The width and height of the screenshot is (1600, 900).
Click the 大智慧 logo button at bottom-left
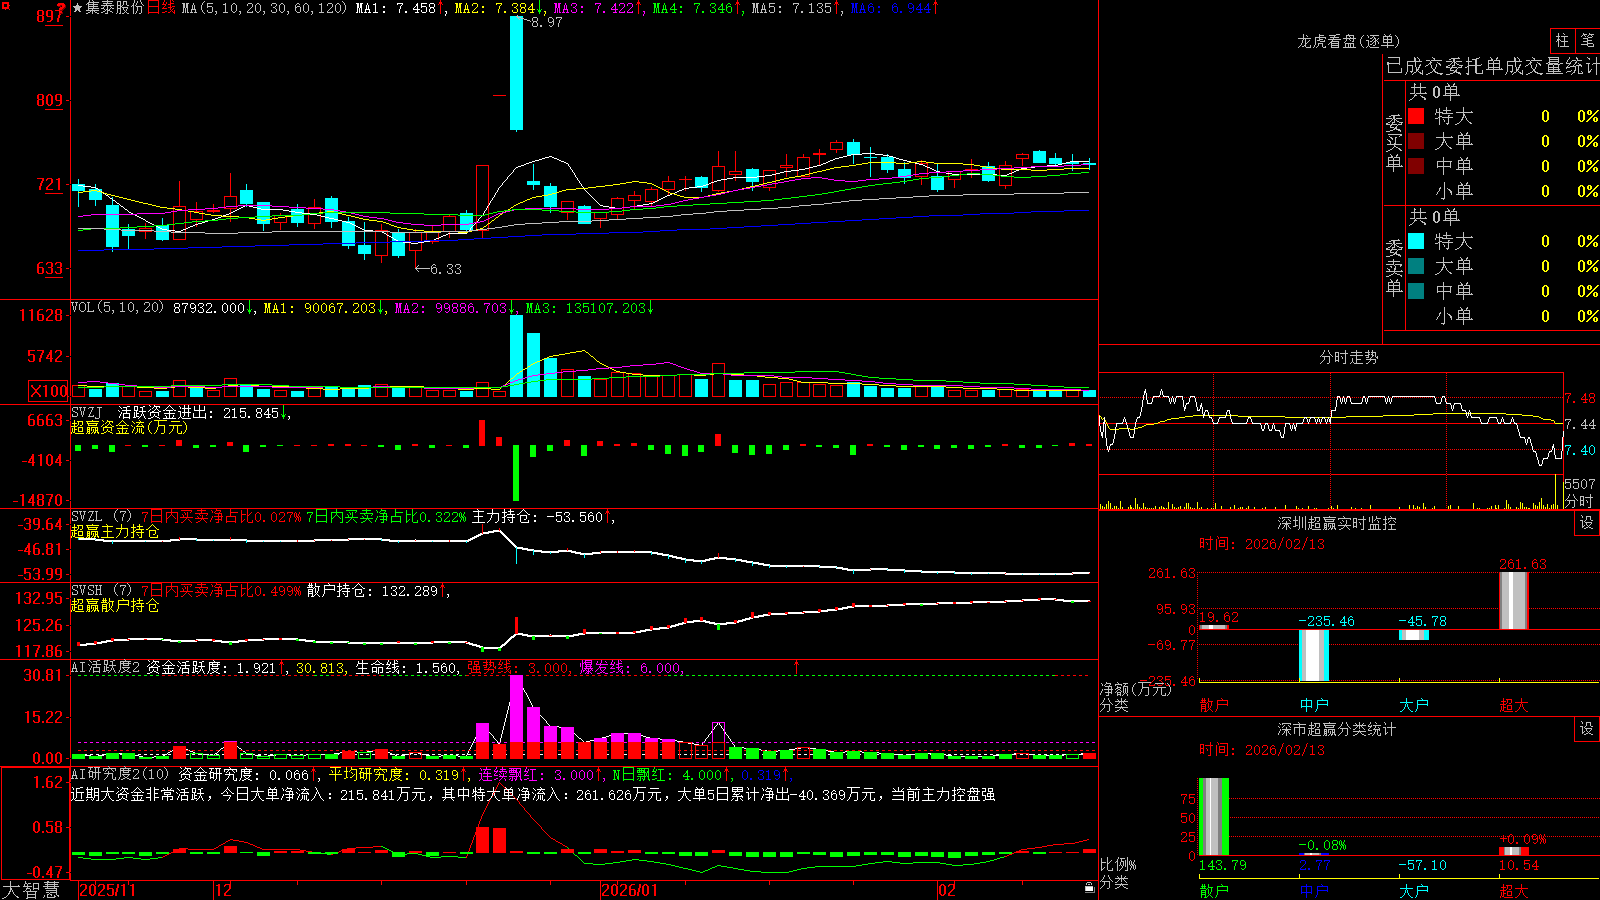click(31, 890)
